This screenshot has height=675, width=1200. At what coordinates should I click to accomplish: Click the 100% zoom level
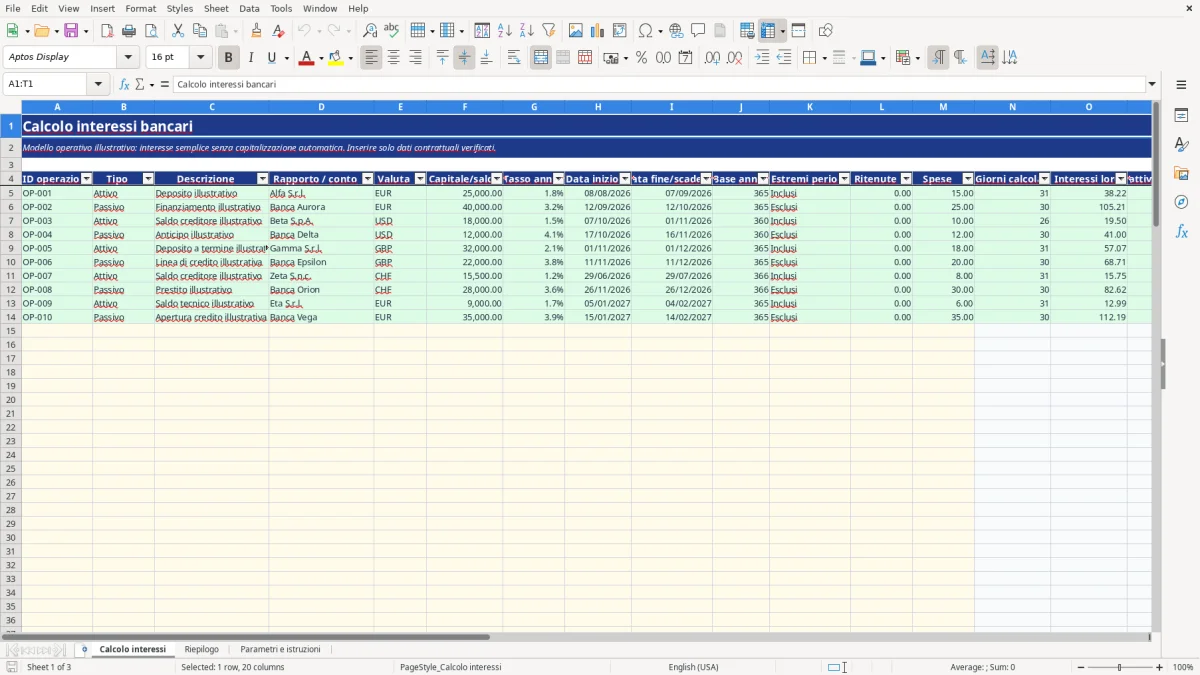coord(1183,667)
